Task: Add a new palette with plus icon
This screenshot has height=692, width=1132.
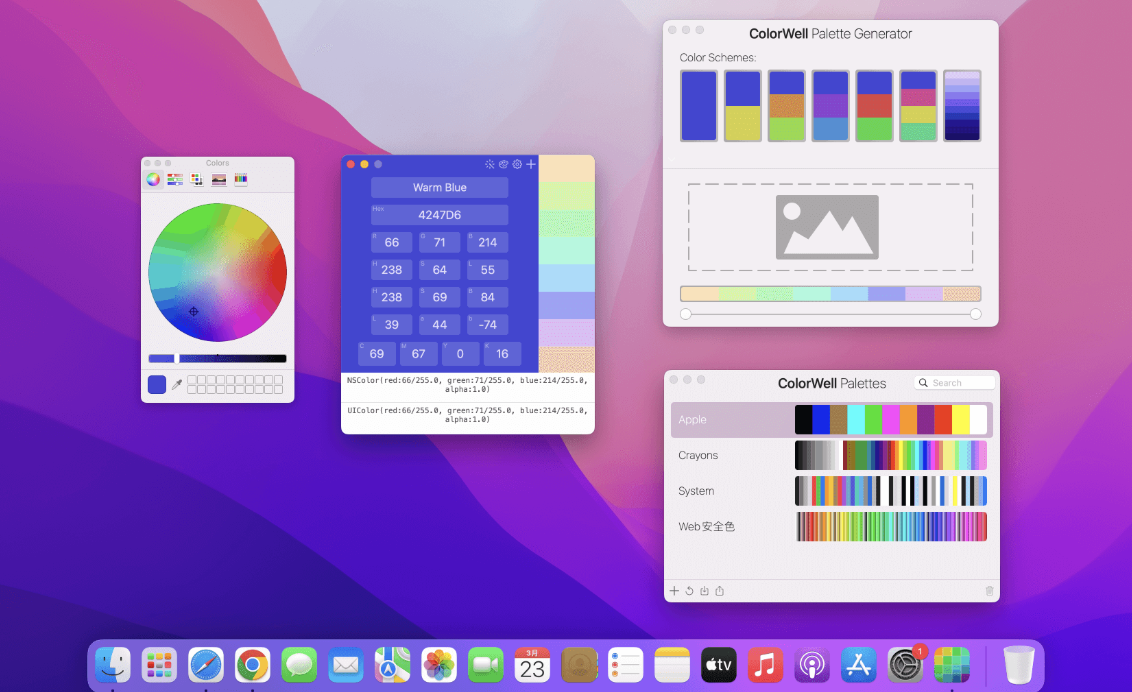Action: (674, 591)
